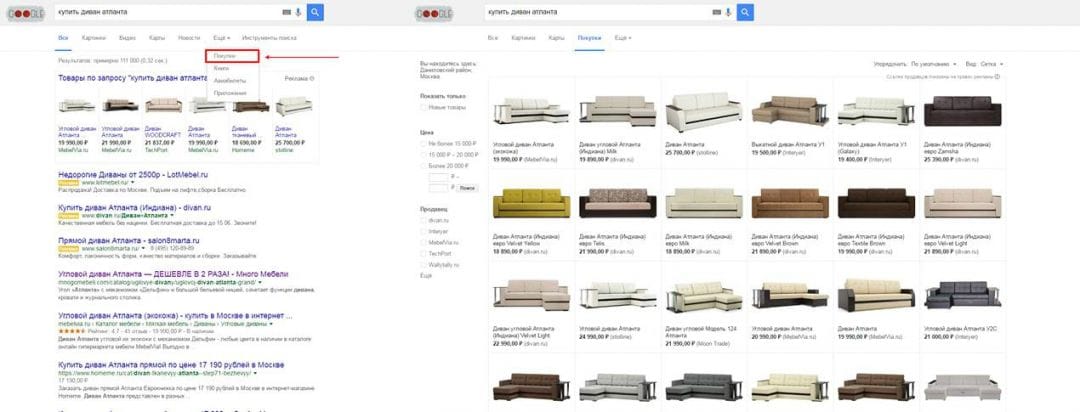Click info icon next to Реклама label
The width and height of the screenshot is (1080, 412).
[312, 79]
